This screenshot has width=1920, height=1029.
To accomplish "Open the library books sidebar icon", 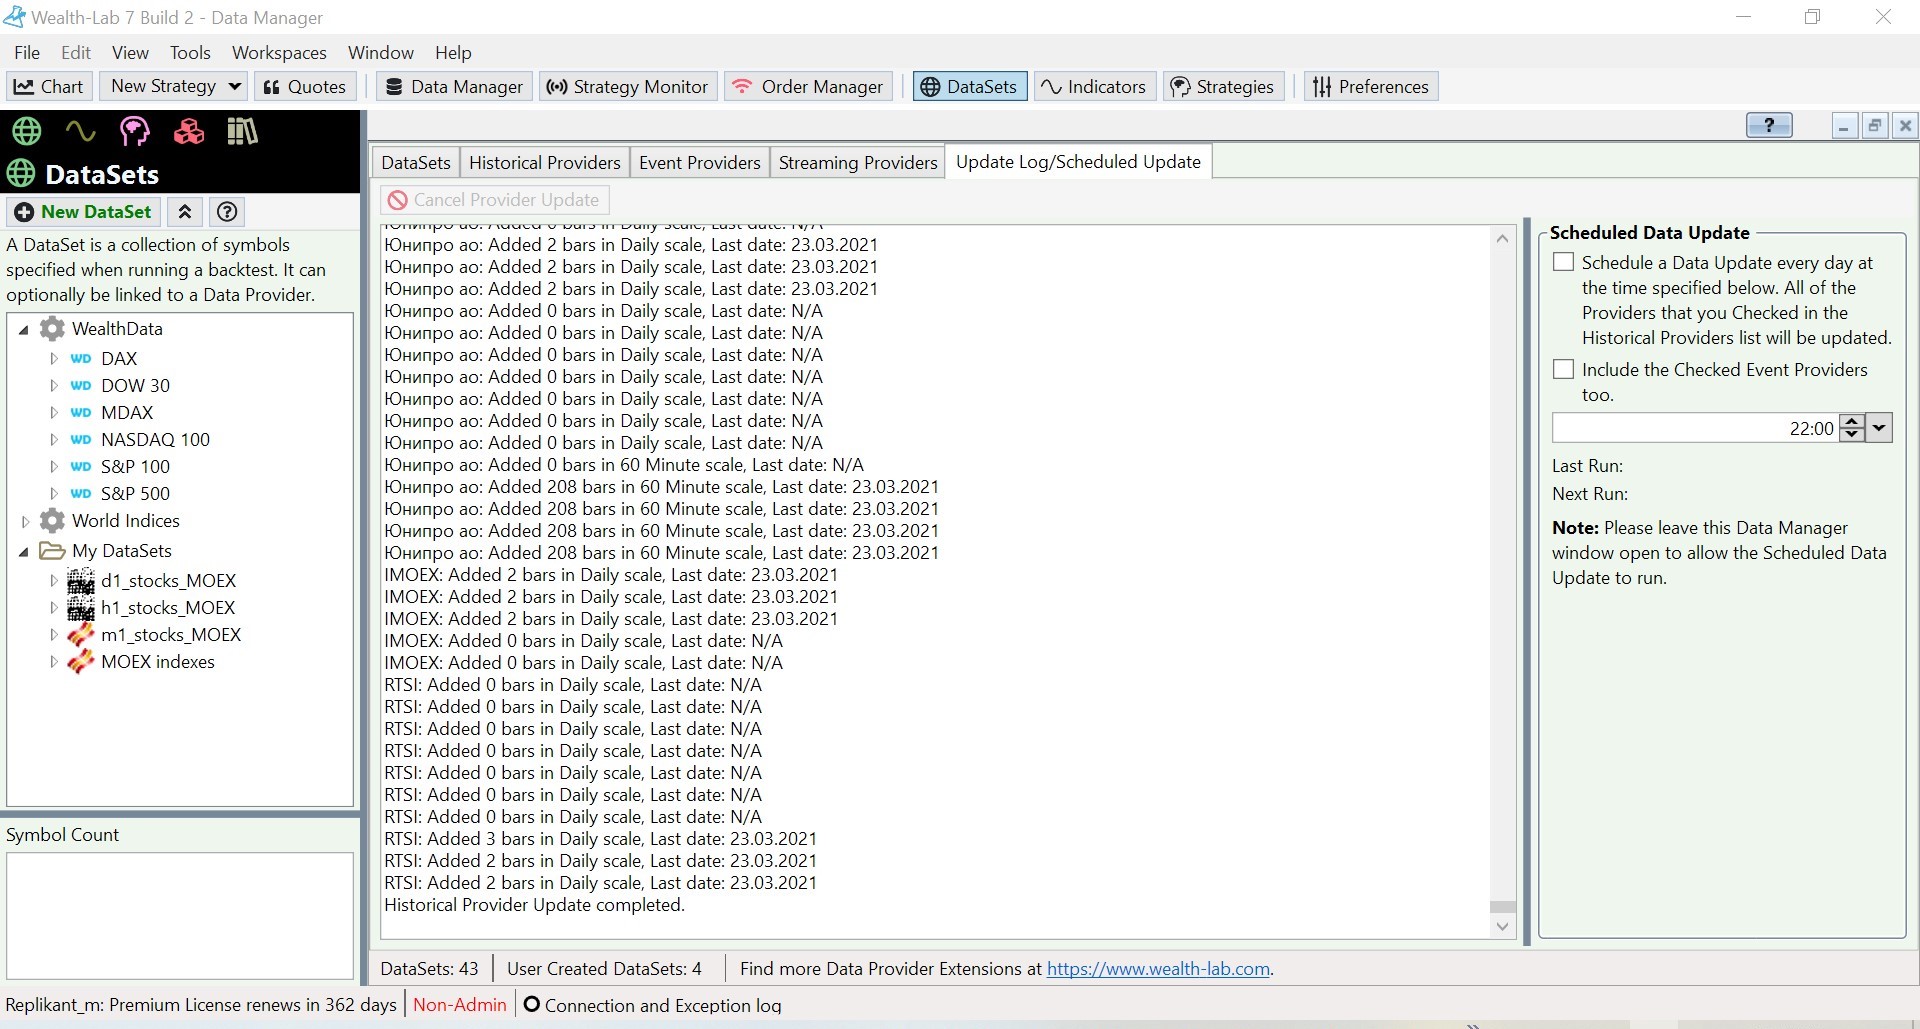I will 242,131.
